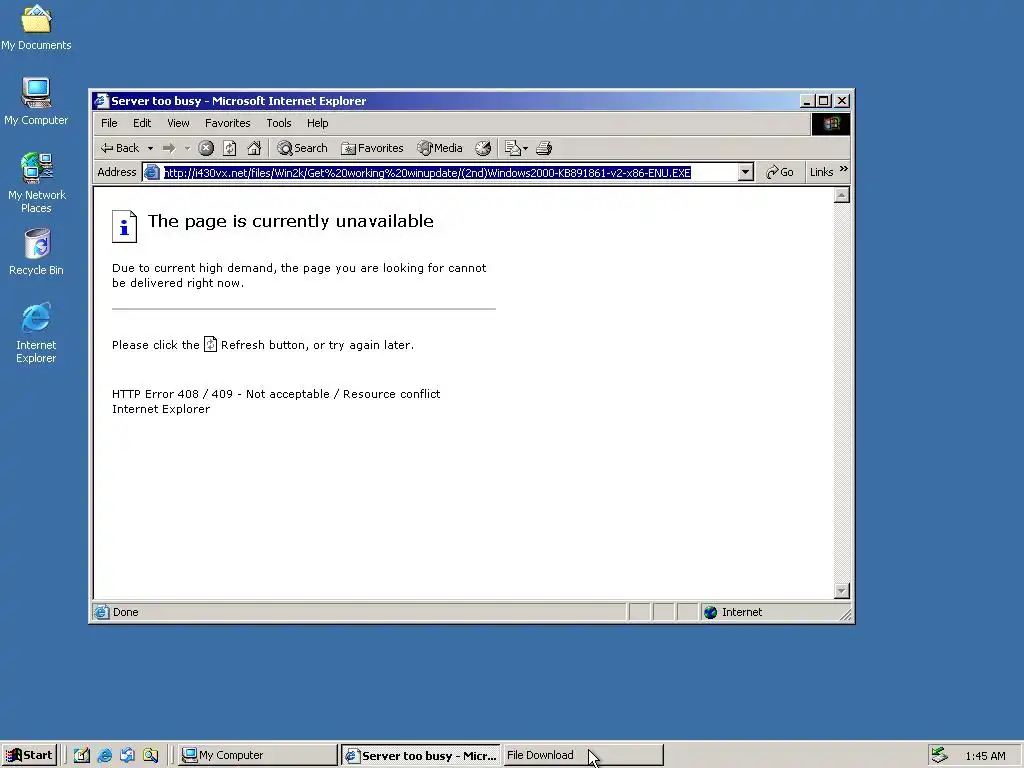Minimize the Internet Explorer window
1024x768 pixels.
pos(807,101)
